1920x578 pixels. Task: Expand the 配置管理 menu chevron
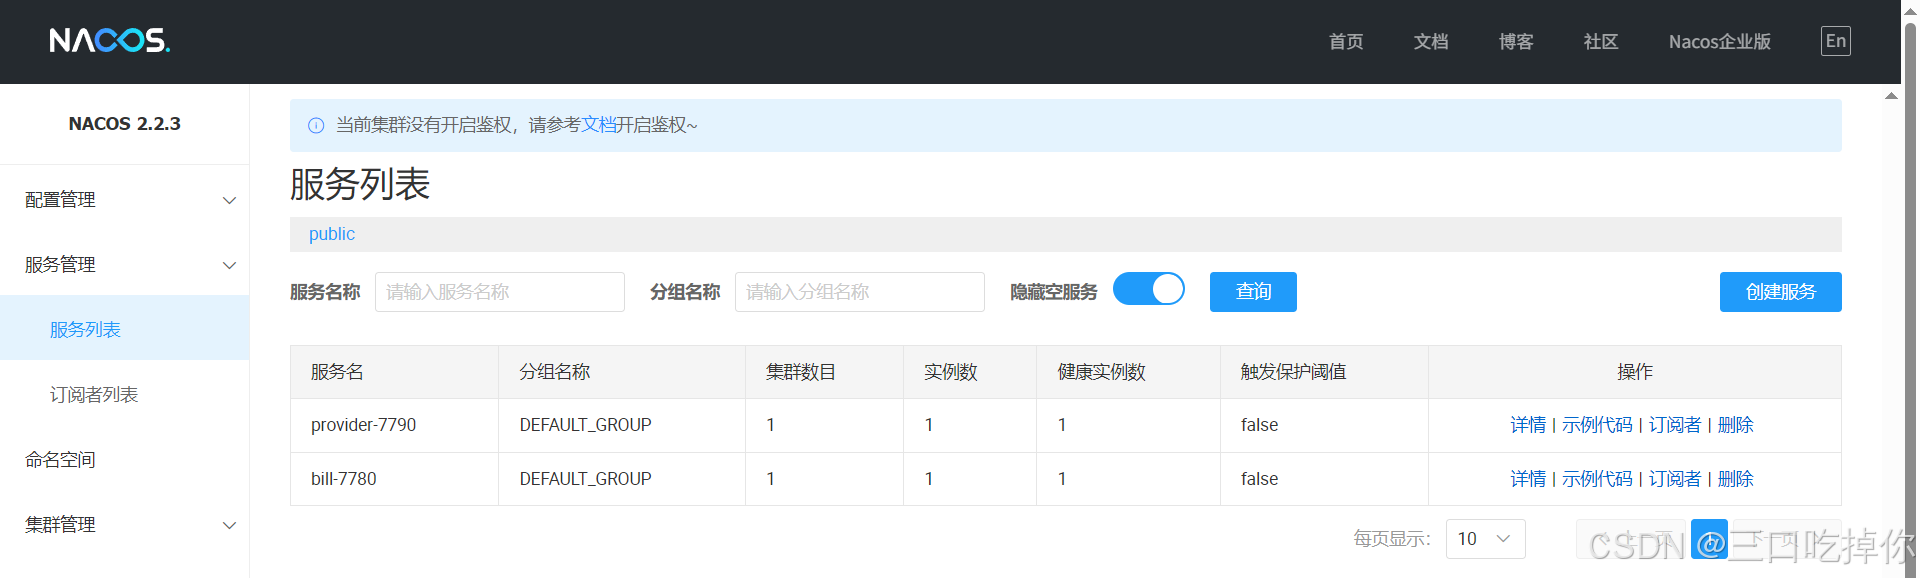229,200
